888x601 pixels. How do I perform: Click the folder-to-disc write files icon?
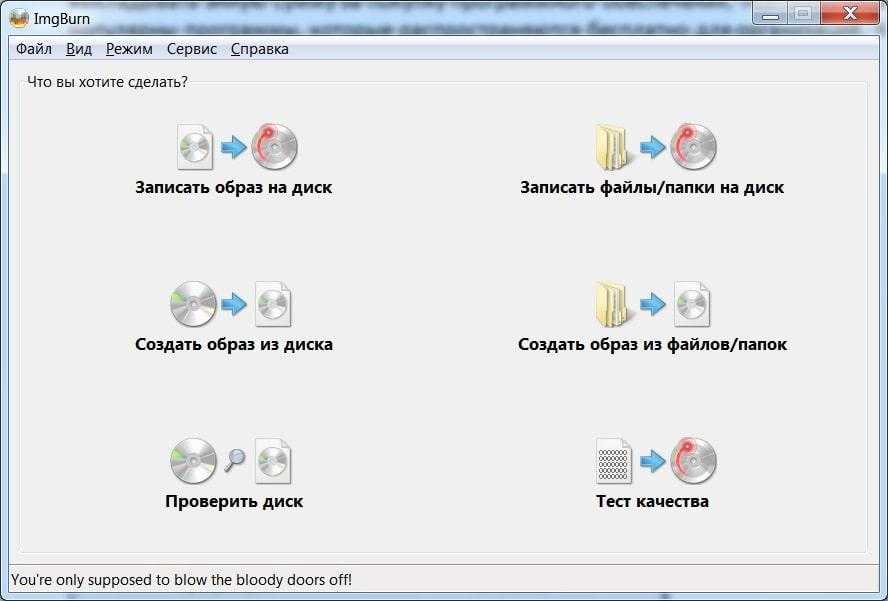tap(656, 147)
